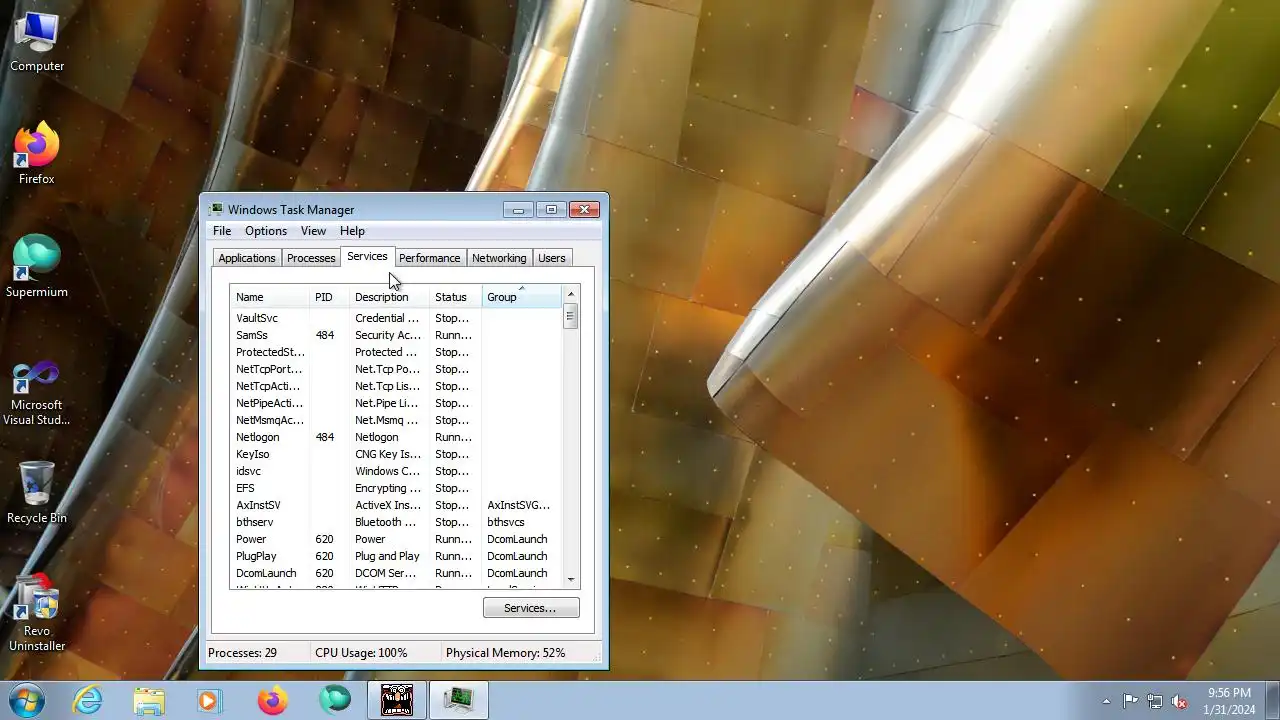Image resolution: width=1280 pixels, height=720 pixels.
Task: Select the Supermium desktop shortcut
Action: point(37,266)
